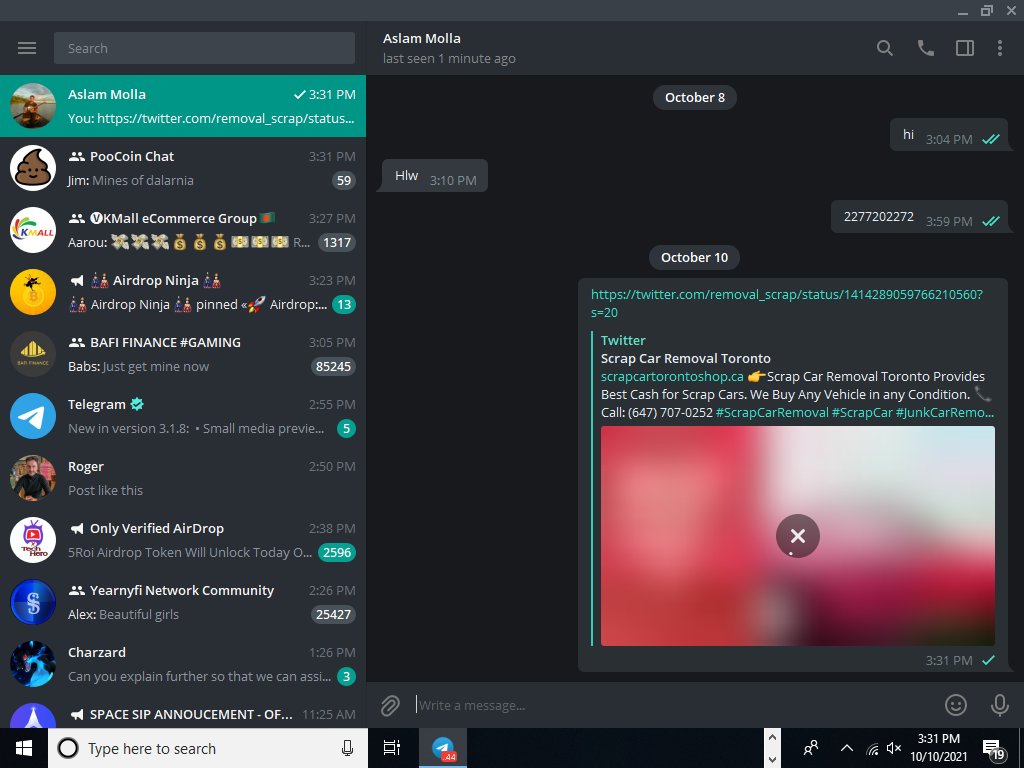Click the #ScrapCarRemoval hashtag

(772, 413)
